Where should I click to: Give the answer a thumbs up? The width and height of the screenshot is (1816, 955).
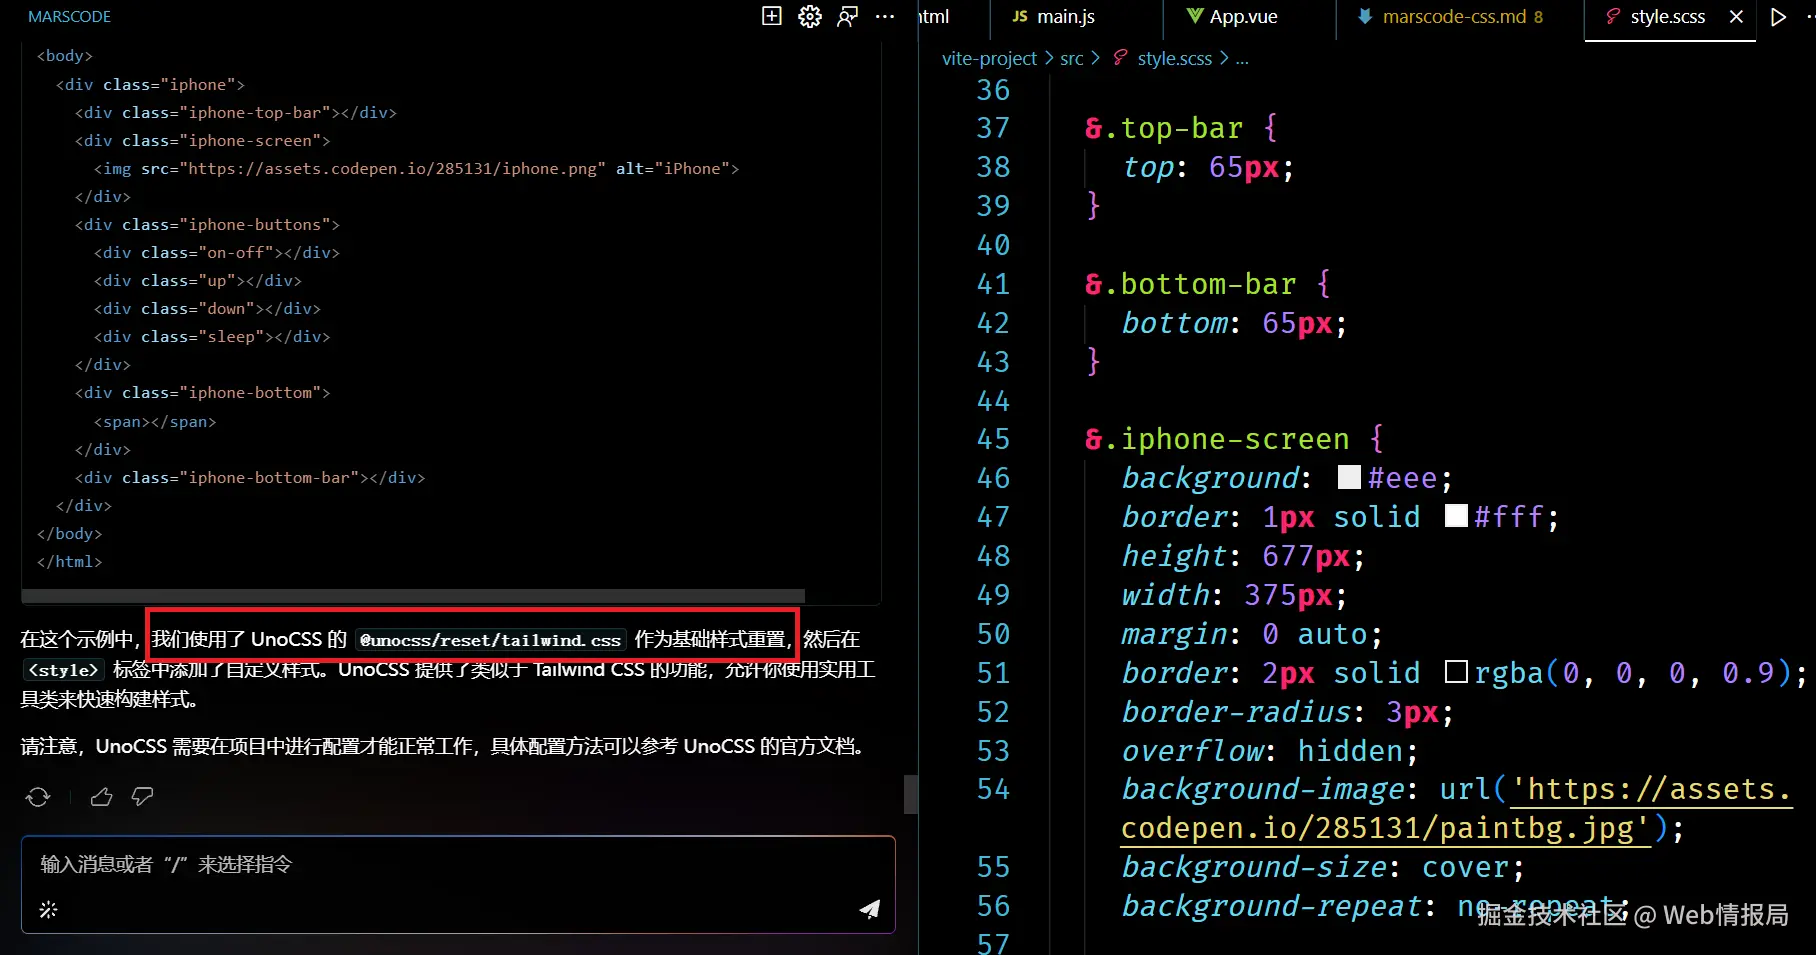tap(102, 797)
